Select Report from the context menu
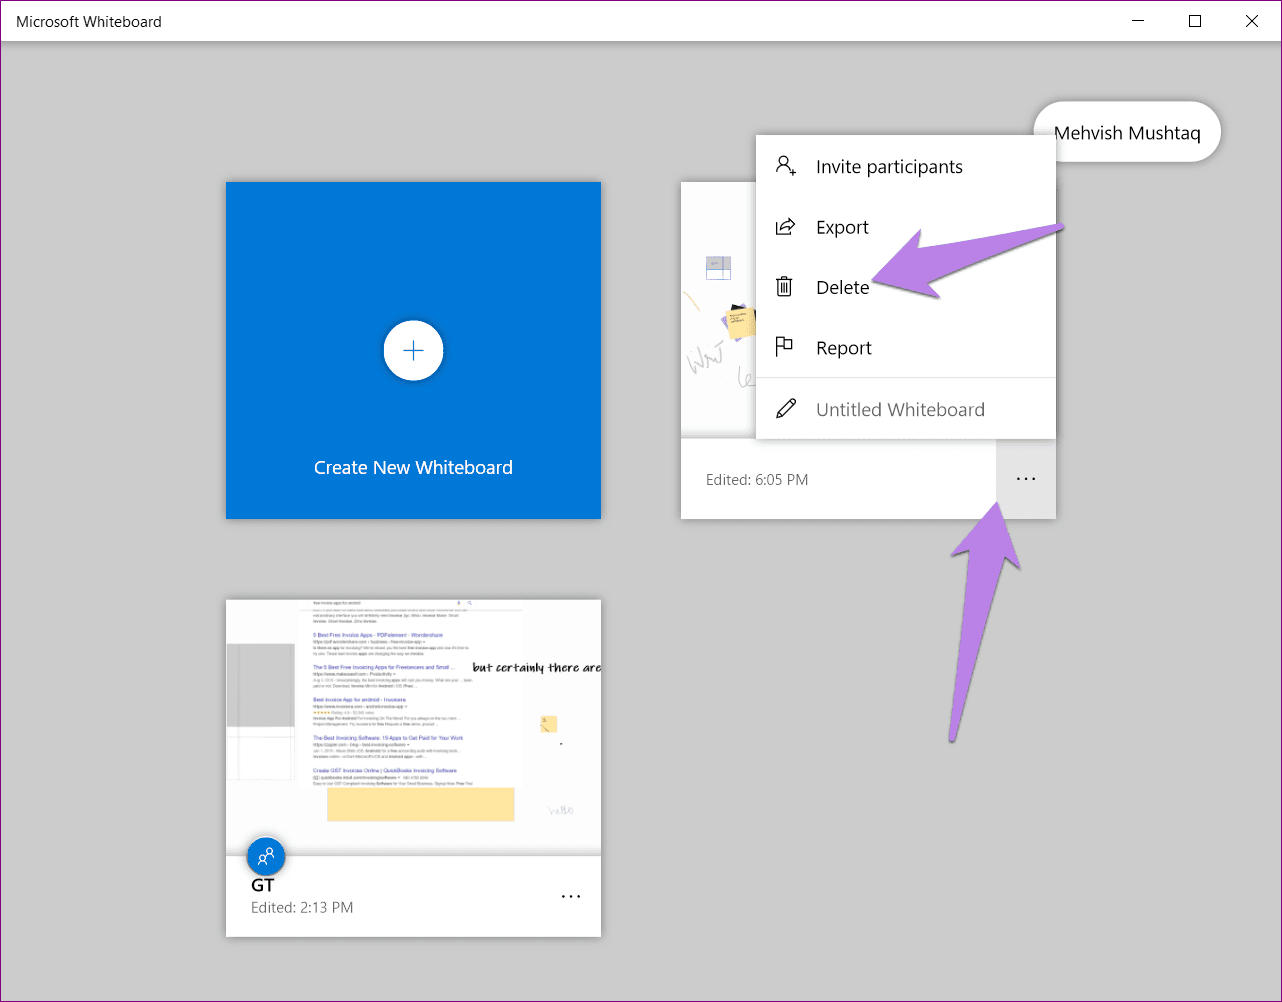 tap(906, 347)
